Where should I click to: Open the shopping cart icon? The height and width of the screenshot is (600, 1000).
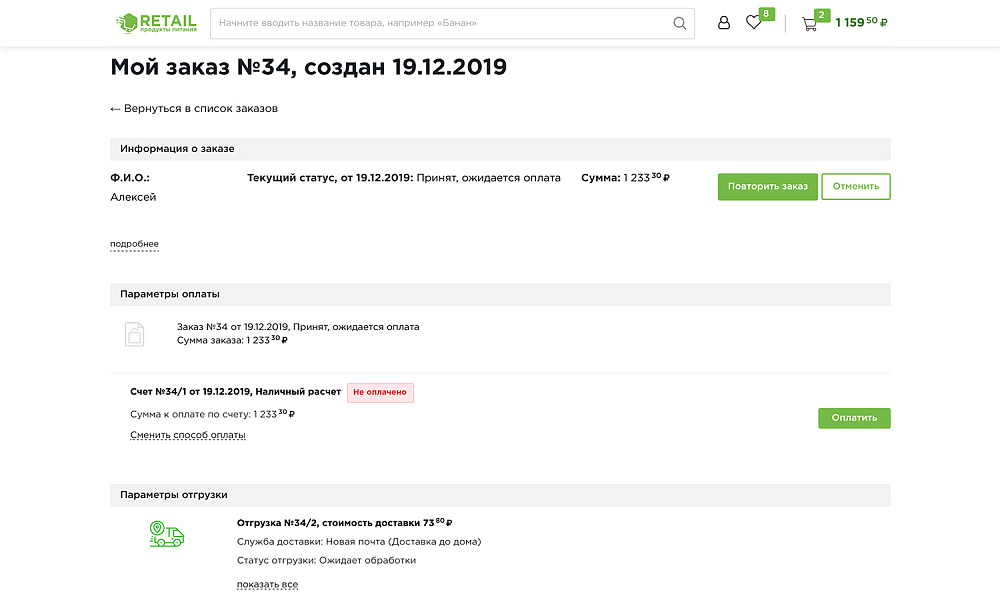(x=811, y=22)
